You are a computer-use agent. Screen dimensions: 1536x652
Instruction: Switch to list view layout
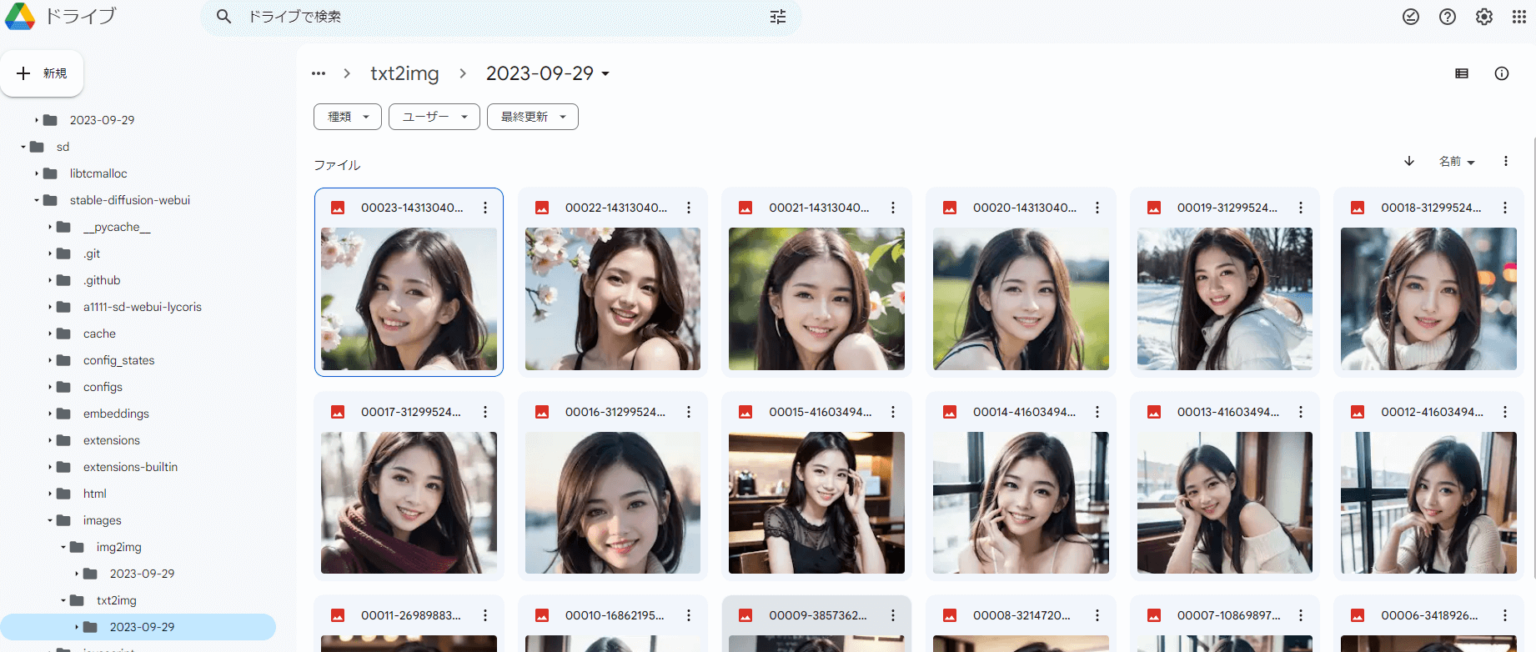[1461, 73]
